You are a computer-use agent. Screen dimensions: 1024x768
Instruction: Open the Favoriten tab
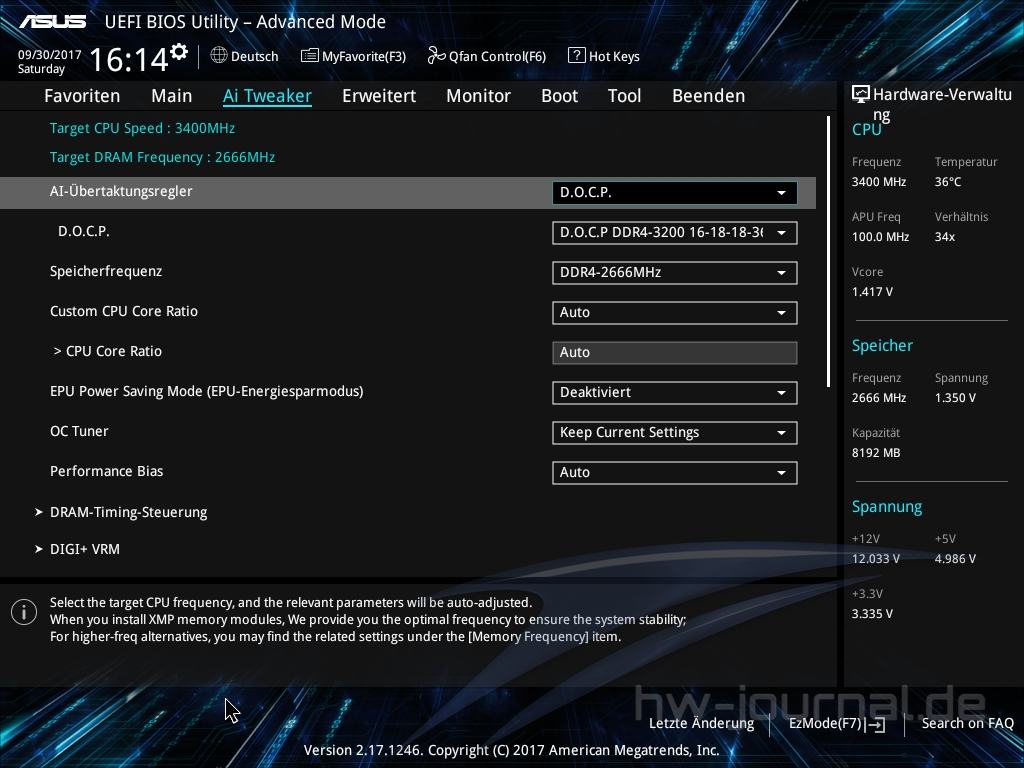[82, 96]
